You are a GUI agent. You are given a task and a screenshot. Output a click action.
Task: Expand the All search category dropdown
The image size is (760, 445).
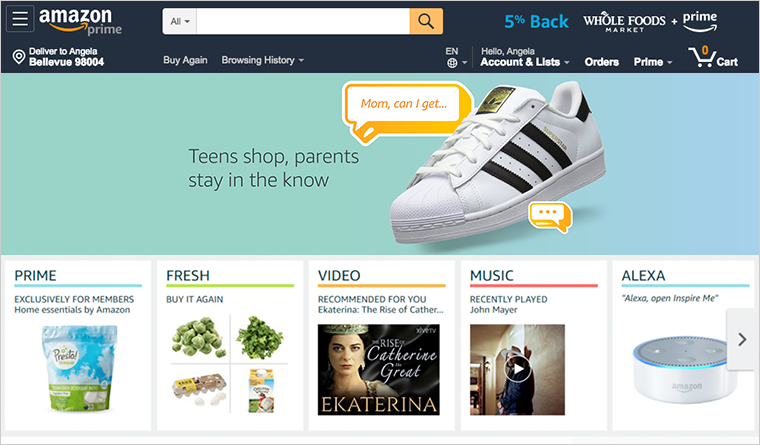coord(180,21)
